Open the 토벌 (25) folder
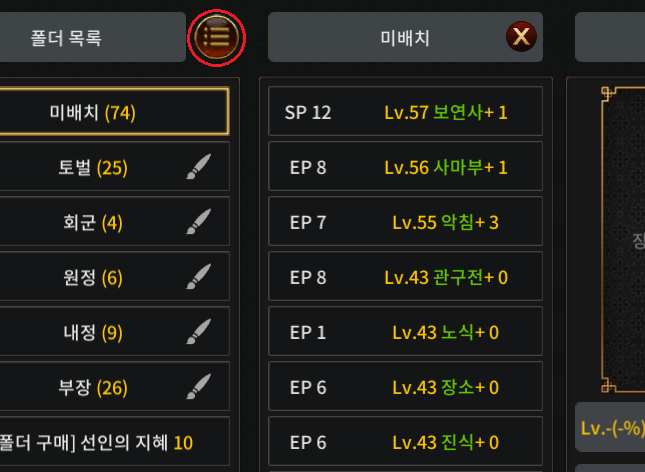This screenshot has height=472, width=645. pos(114,166)
